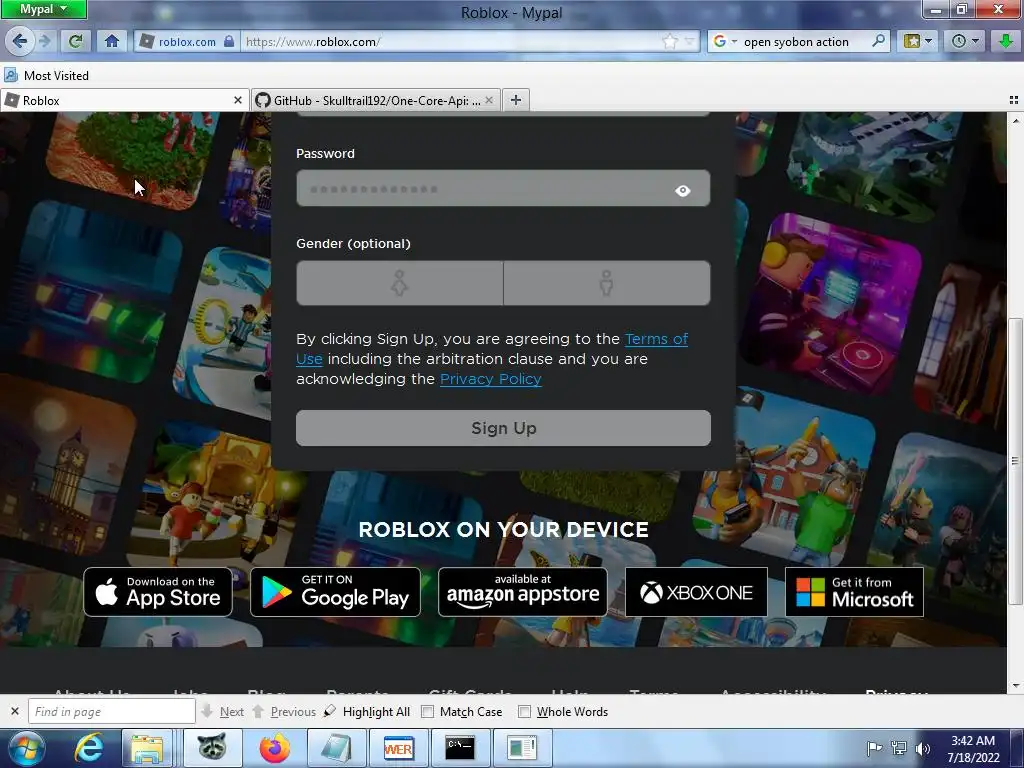Click the page vertical scrollbar thumb

[x=1015, y=460]
